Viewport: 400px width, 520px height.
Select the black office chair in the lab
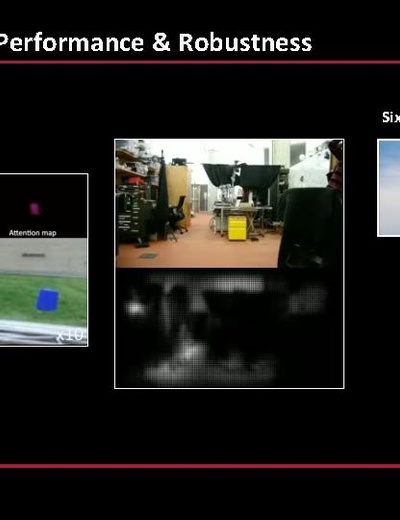[x=177, y=217]
